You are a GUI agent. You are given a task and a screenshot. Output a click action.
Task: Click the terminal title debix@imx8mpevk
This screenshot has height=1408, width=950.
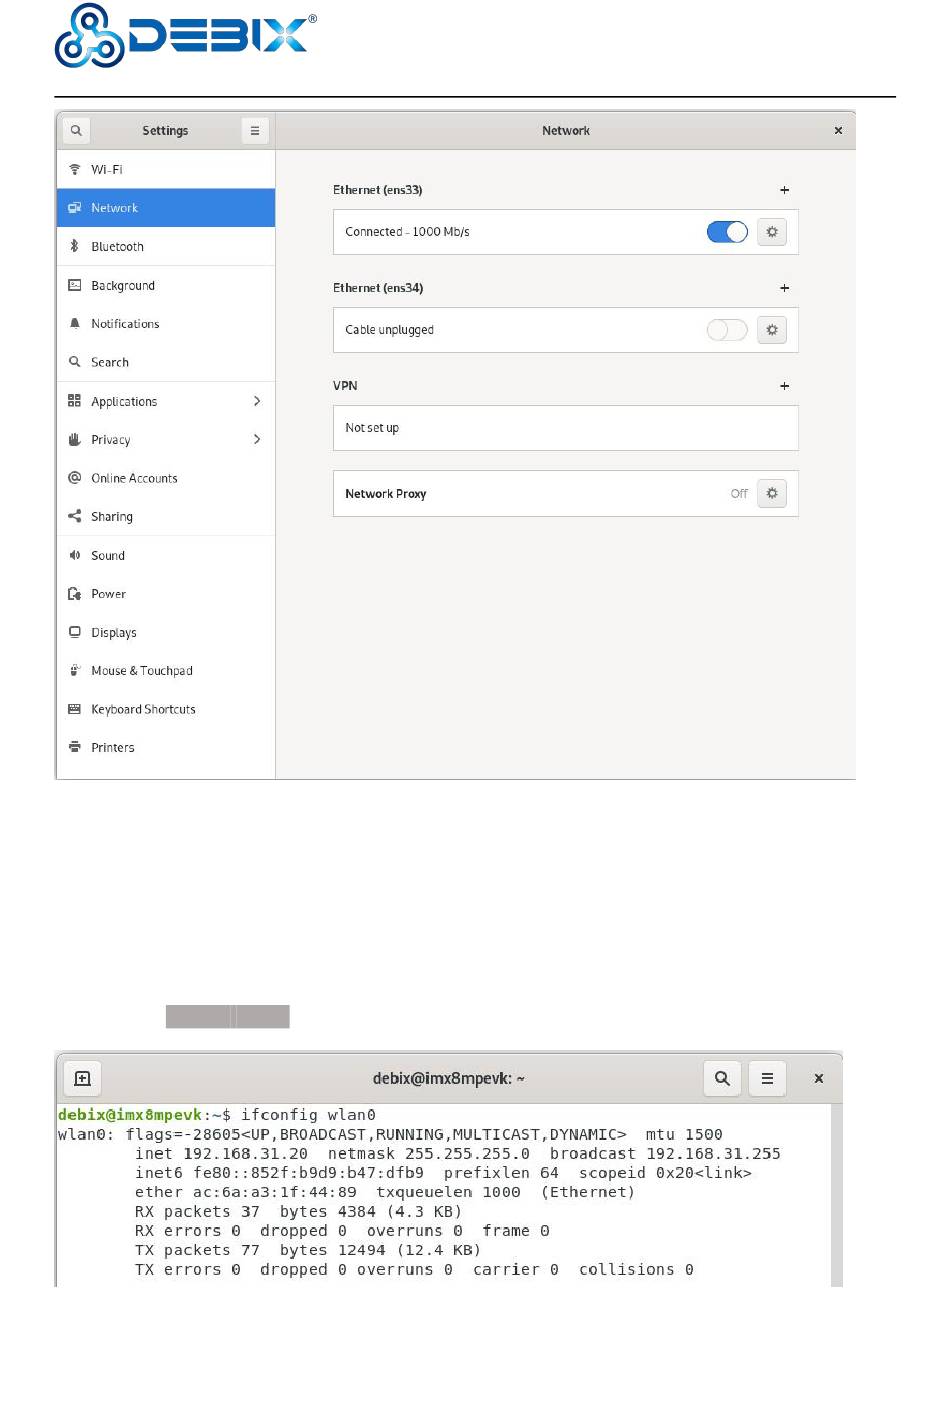point(449,1079)
